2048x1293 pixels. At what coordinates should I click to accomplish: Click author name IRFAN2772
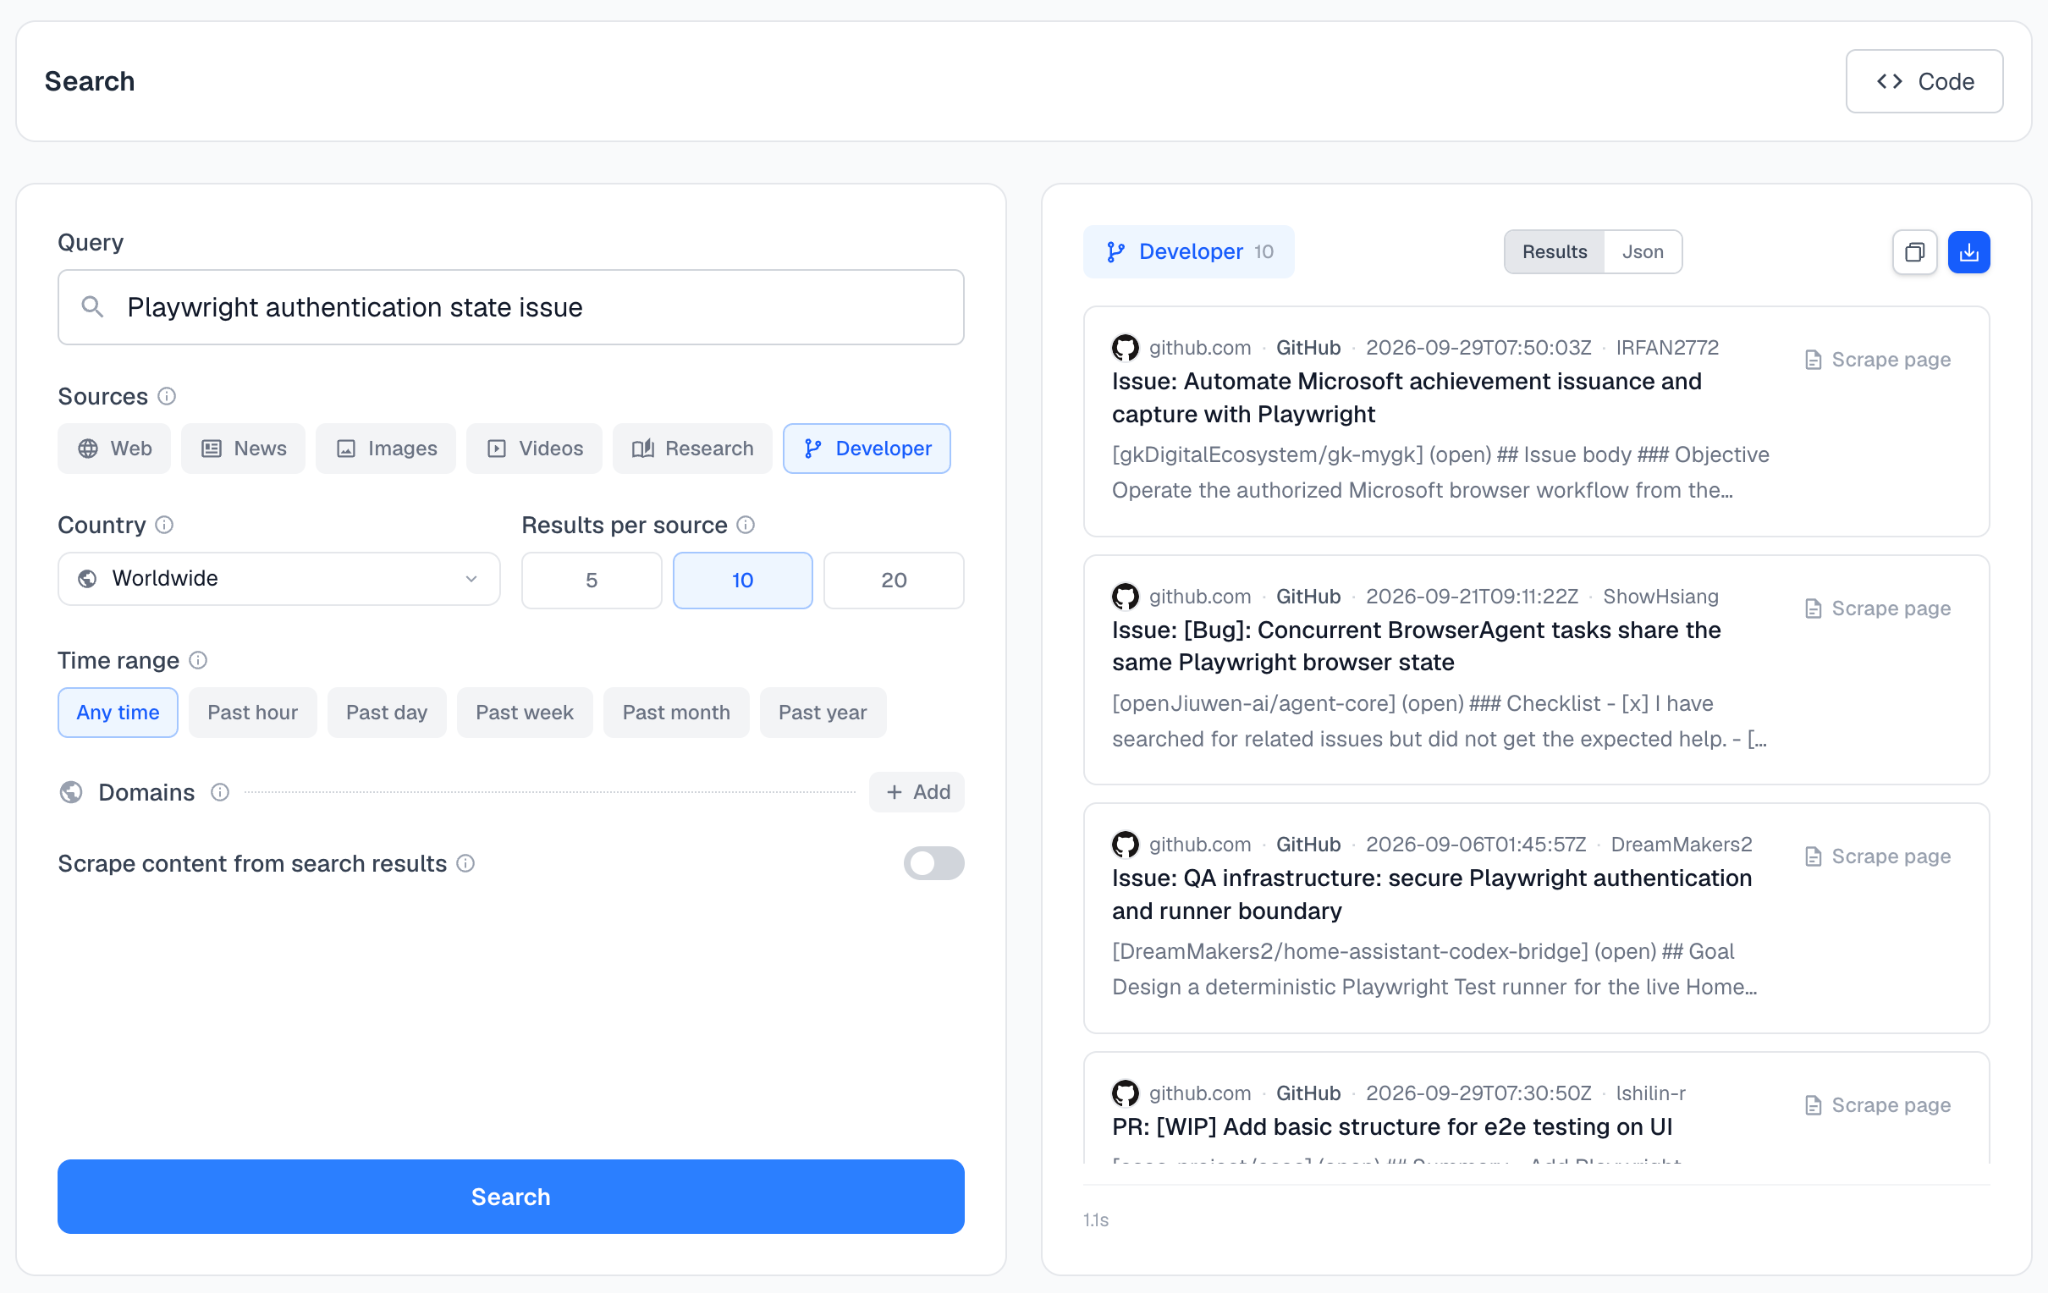pos(1667,348)
